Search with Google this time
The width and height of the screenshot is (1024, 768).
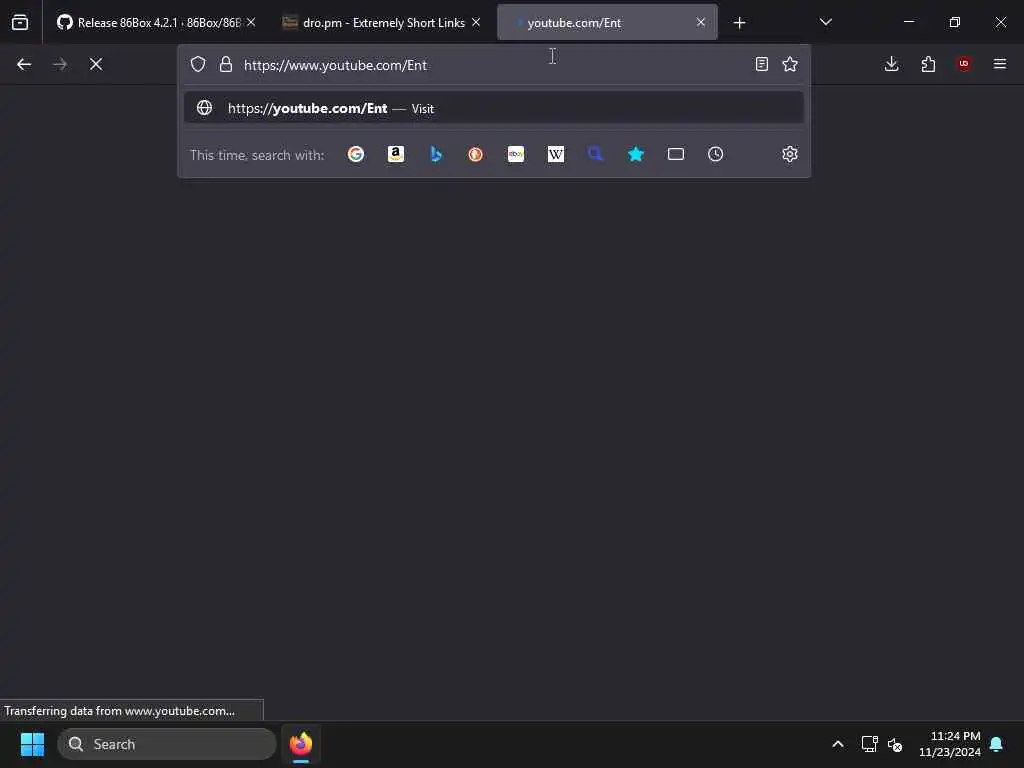click(x=356, y=154)
